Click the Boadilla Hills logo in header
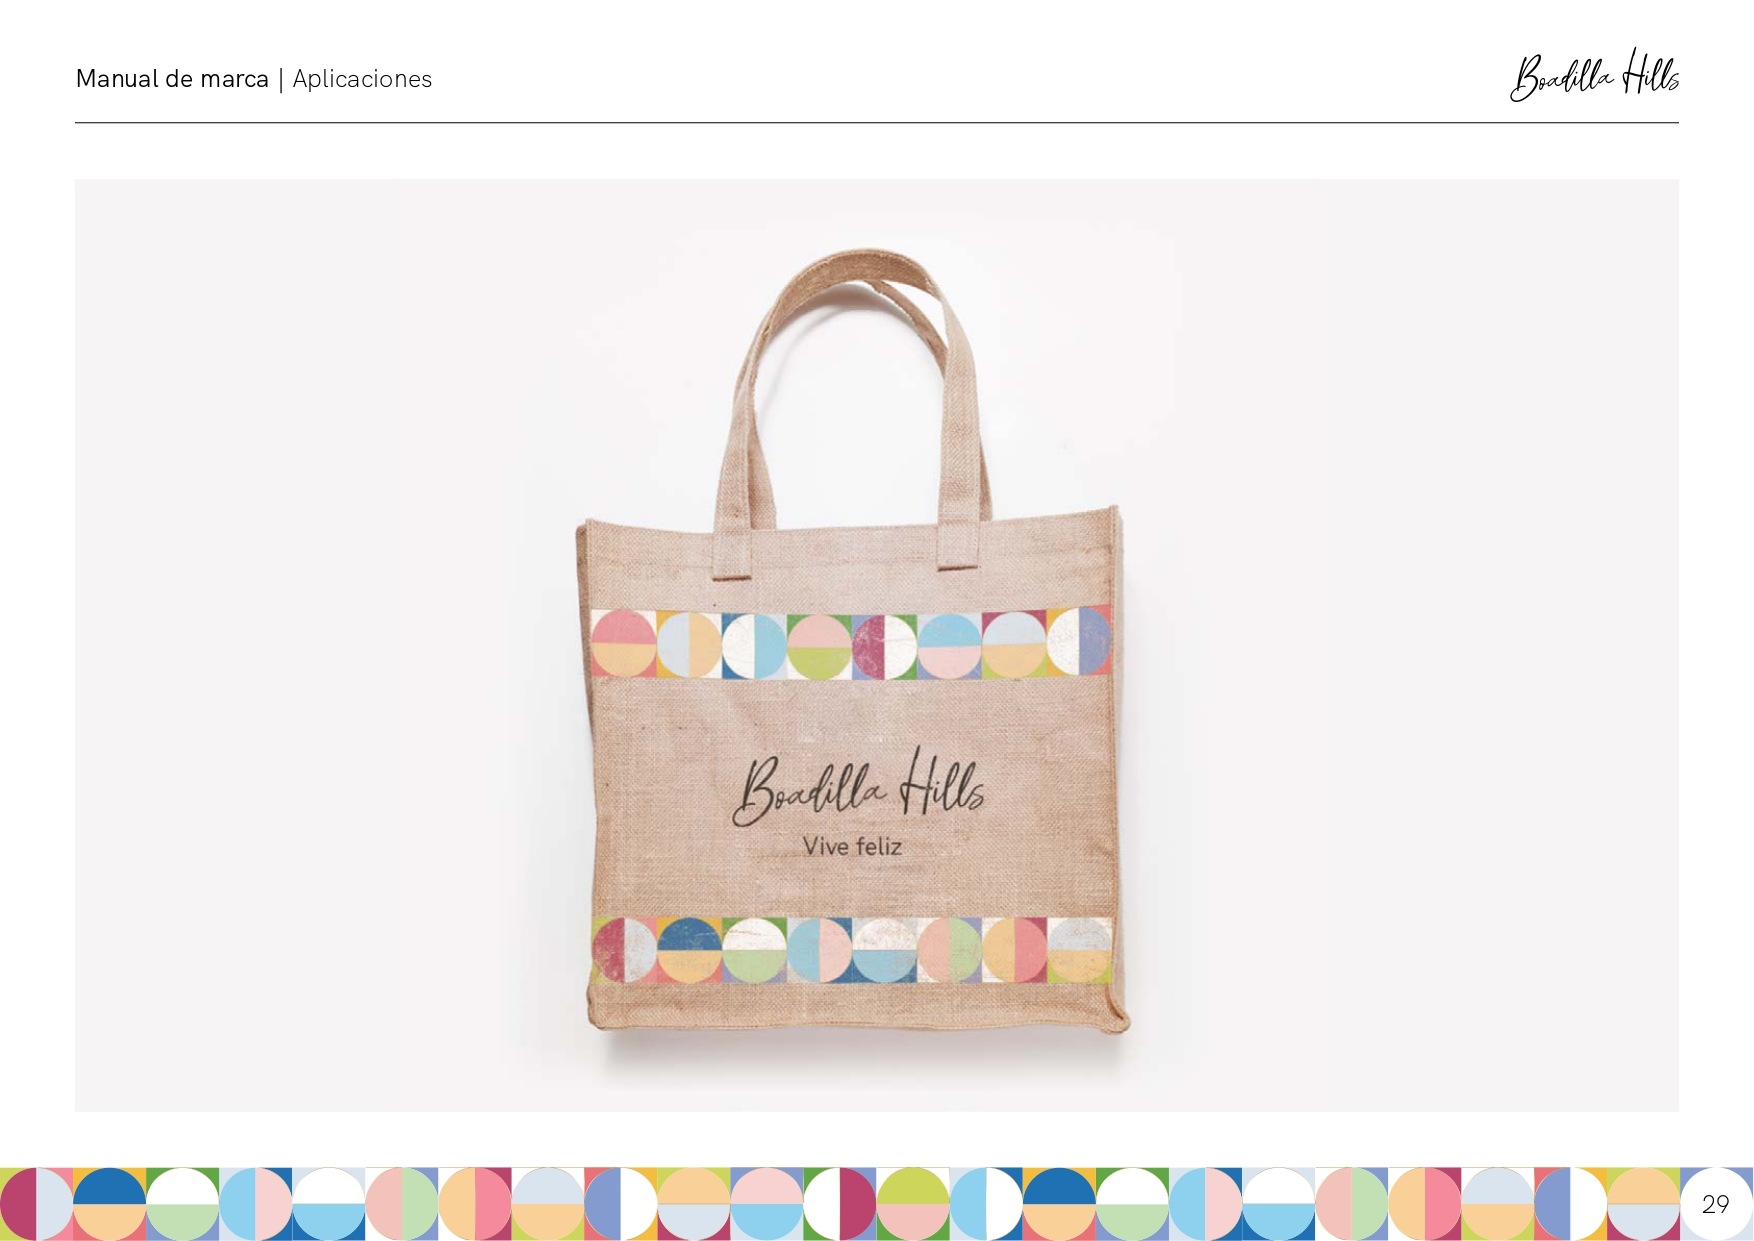 (x=1594, y=75)
